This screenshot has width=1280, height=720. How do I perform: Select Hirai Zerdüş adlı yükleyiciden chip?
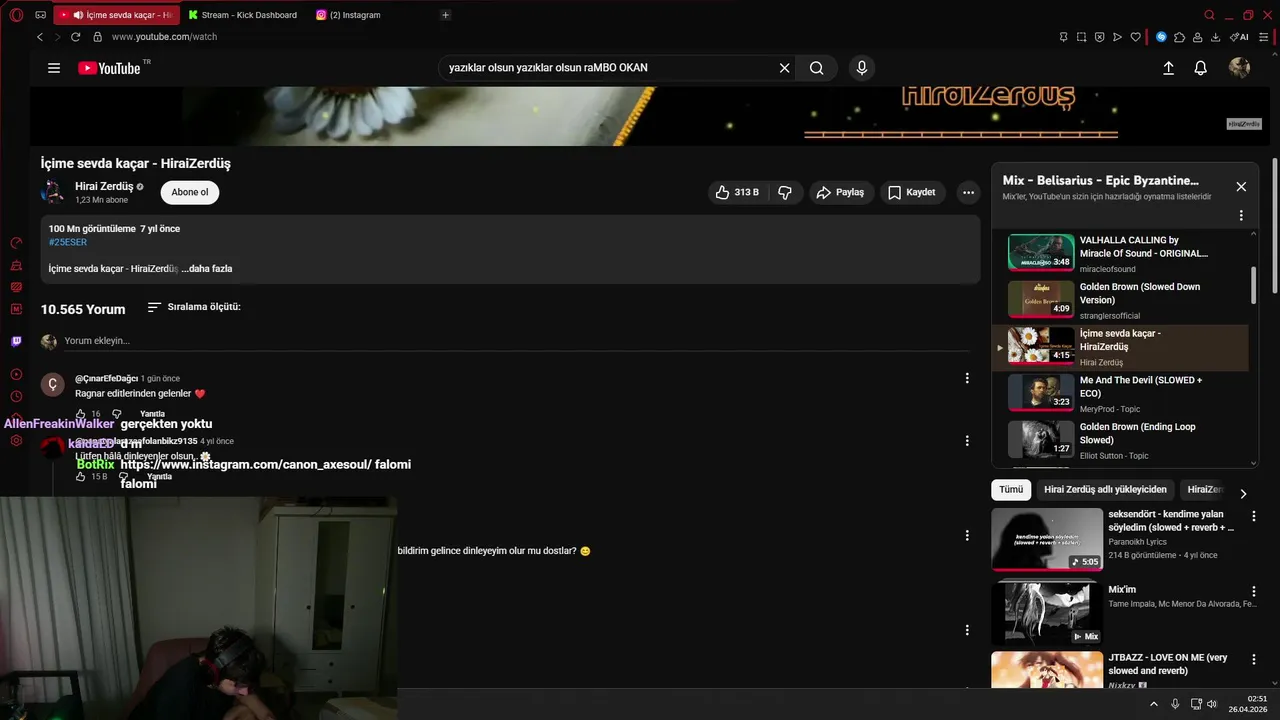1105,490
